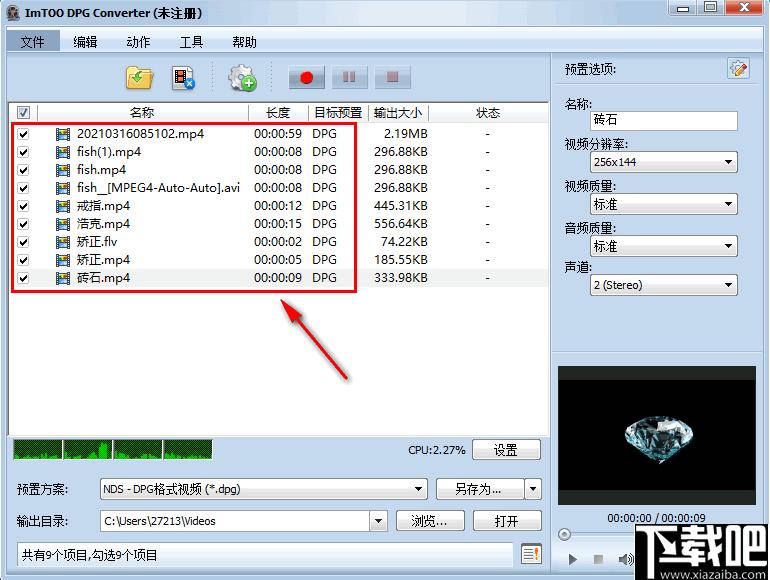Viewport: 770px width, 580px height.
Task: Stop the preview playback
Action: [x=598, y=559]
